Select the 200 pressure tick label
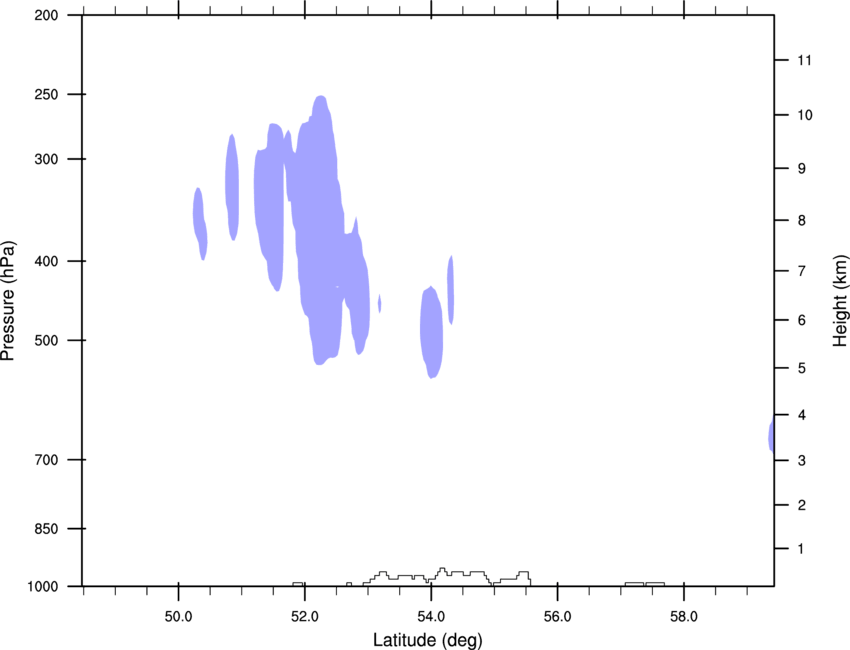The height and width of the screenshot is (650, 850). 46,15
